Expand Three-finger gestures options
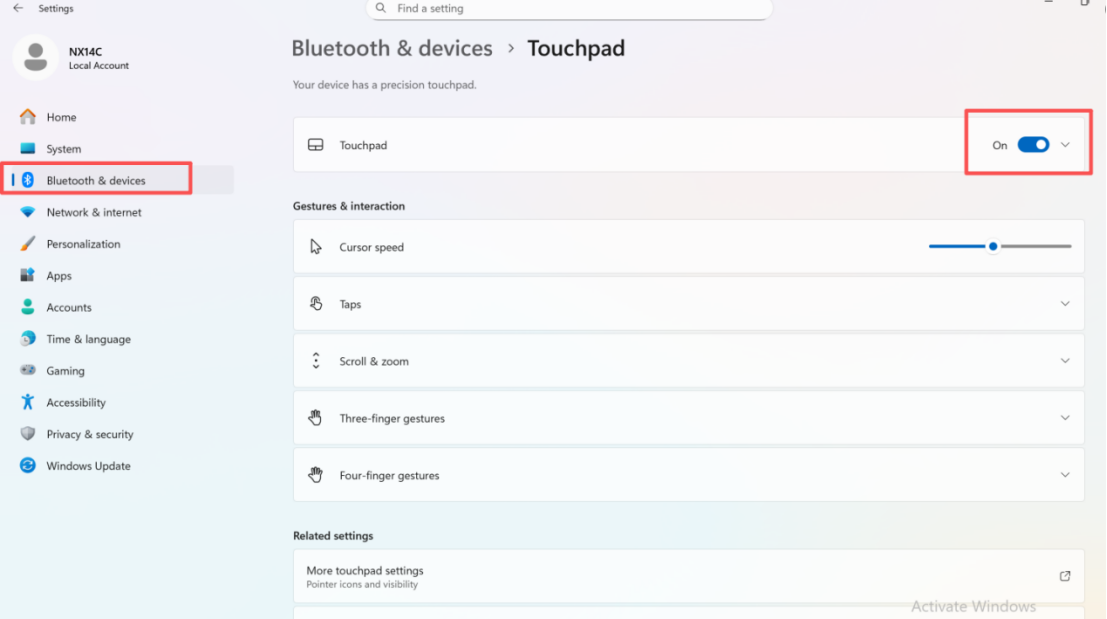This screenshot has height=619, width=1107. point(1065,418)
